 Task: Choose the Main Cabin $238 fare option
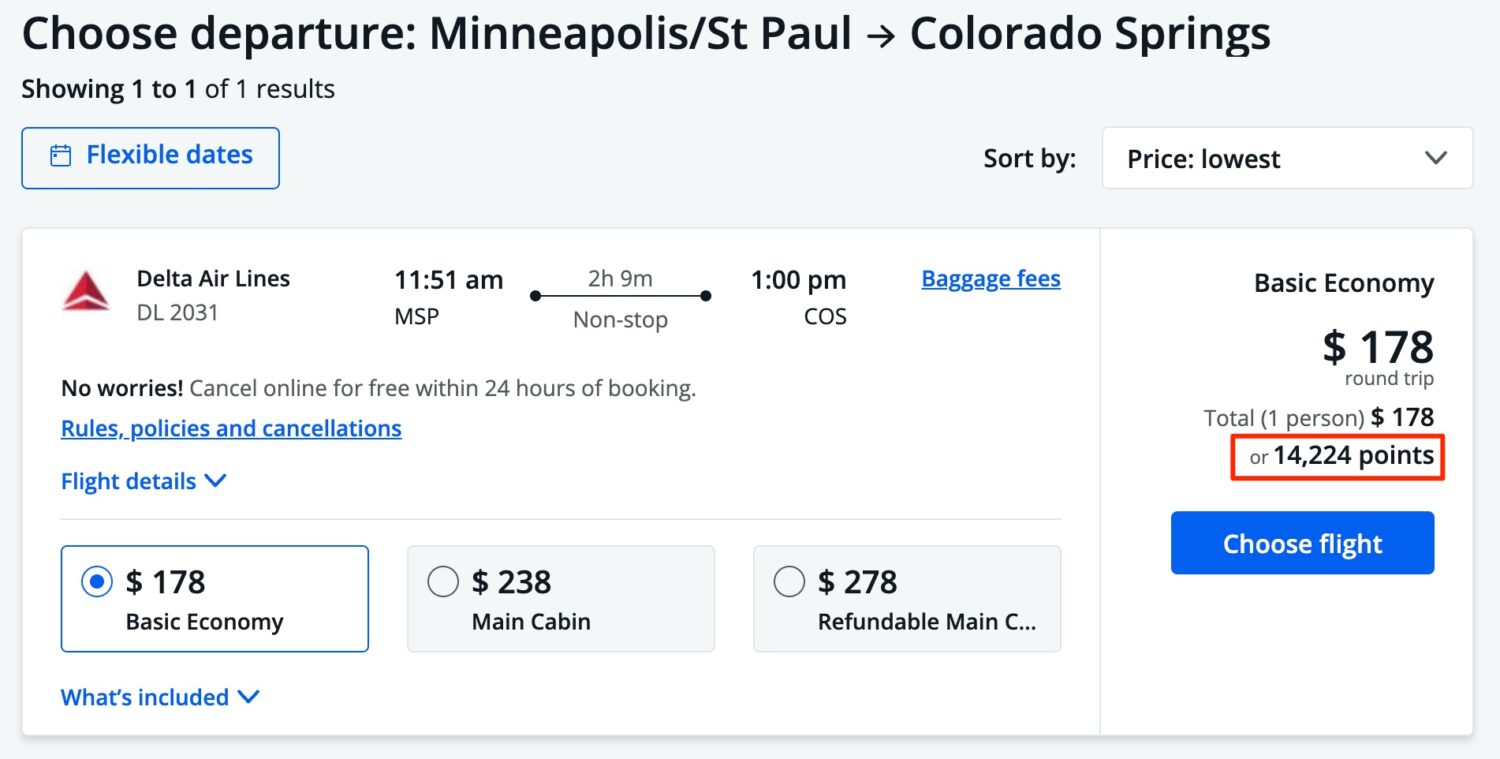[443, 580]
